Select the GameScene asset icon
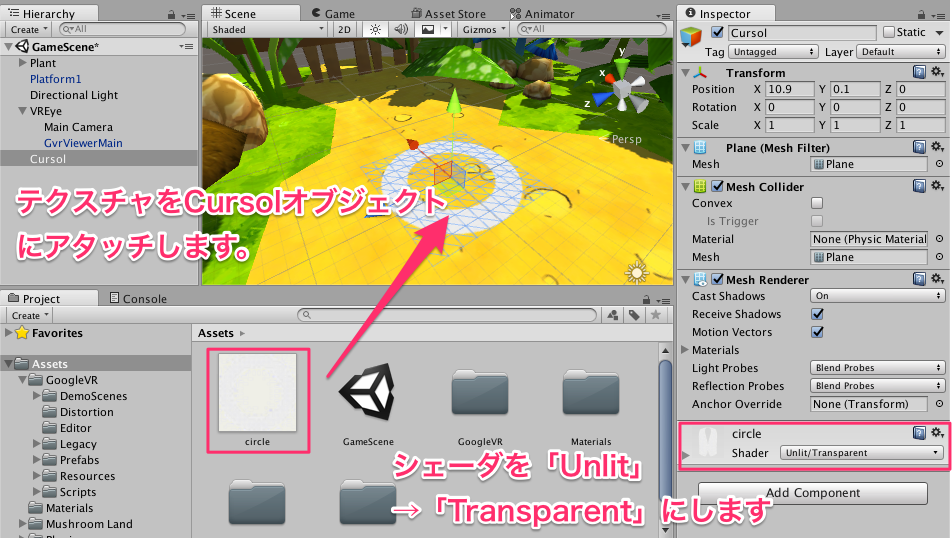Screen dimensions: 952x538 pos(367,392)
